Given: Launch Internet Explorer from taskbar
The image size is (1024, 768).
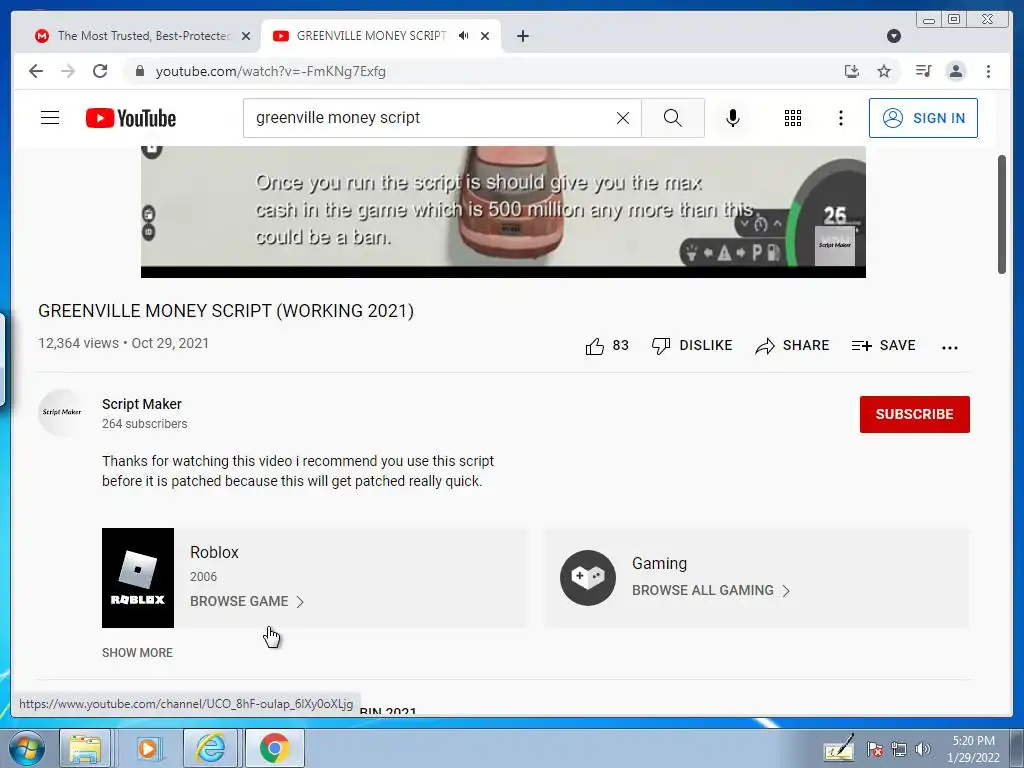Looking at the screenshot, I should (x=210, y=748).
